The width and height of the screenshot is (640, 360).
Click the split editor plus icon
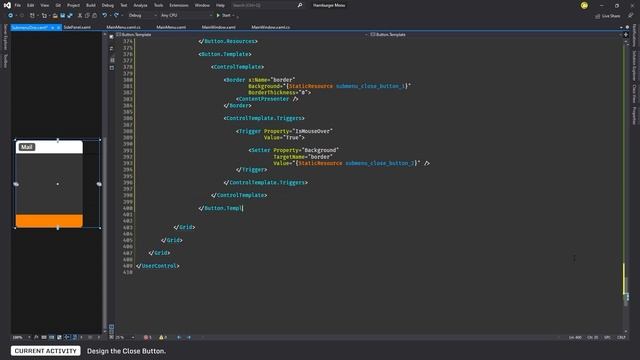coord(626,35)
